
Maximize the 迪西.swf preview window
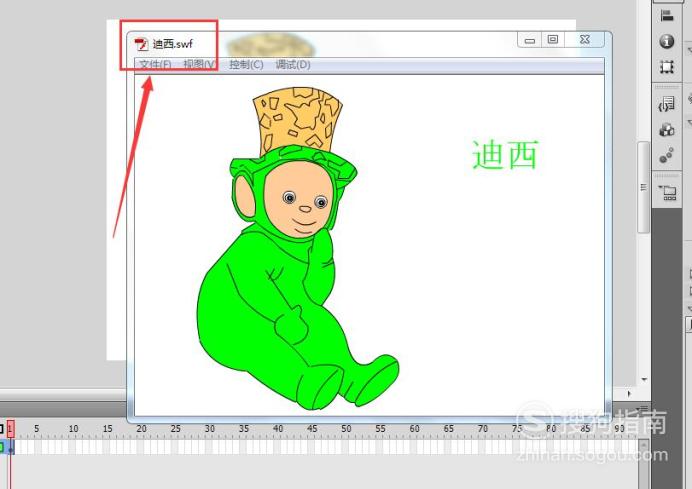coord(553,40)
